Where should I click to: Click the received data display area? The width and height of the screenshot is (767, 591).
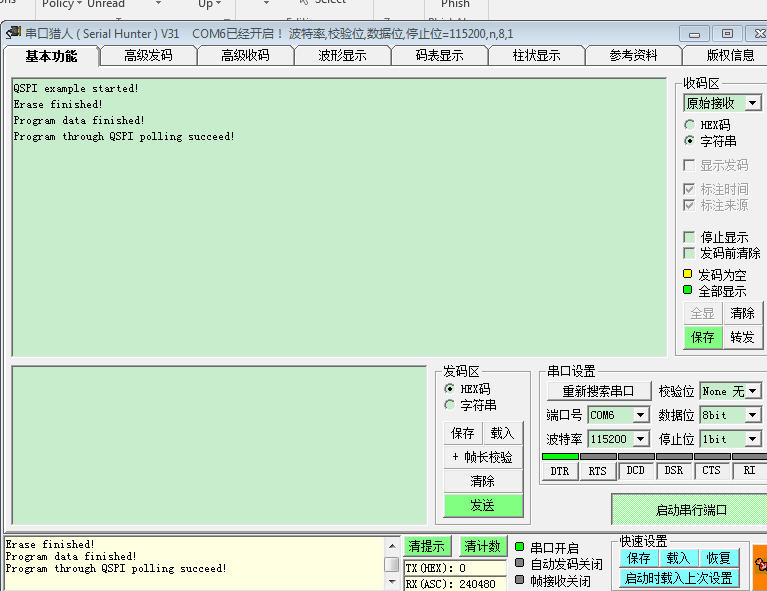339,217
